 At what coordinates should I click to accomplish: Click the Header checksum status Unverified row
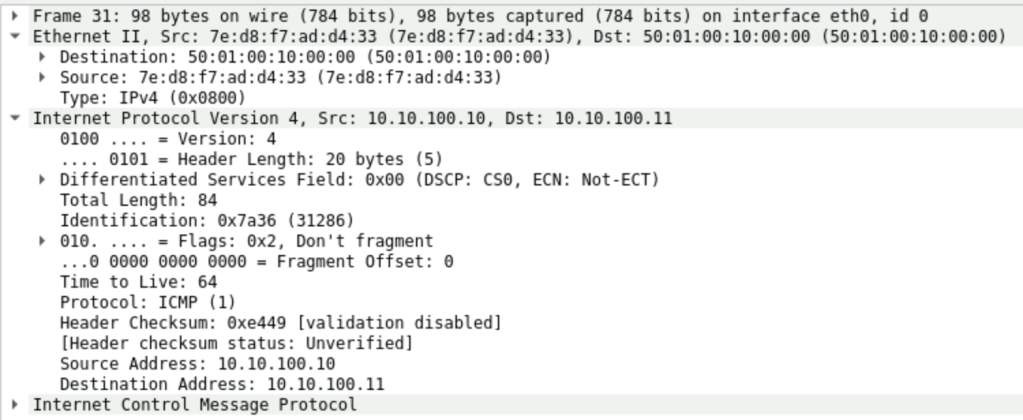click(236, 343)
